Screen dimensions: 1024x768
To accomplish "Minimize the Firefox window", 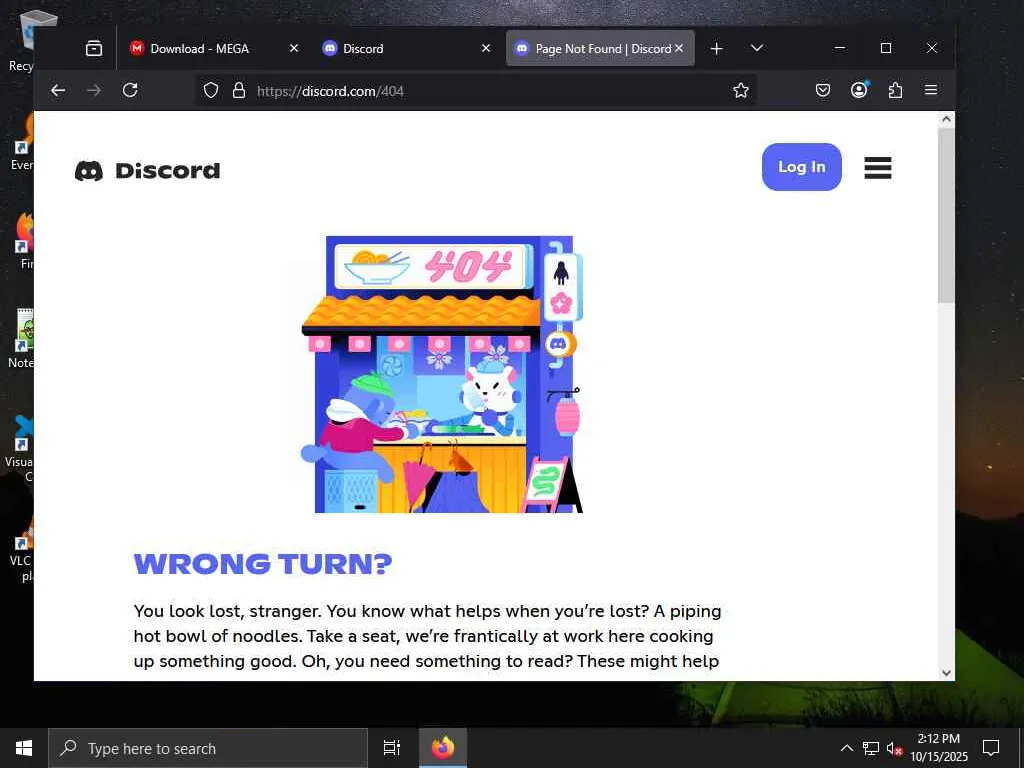I will point(840,48).
